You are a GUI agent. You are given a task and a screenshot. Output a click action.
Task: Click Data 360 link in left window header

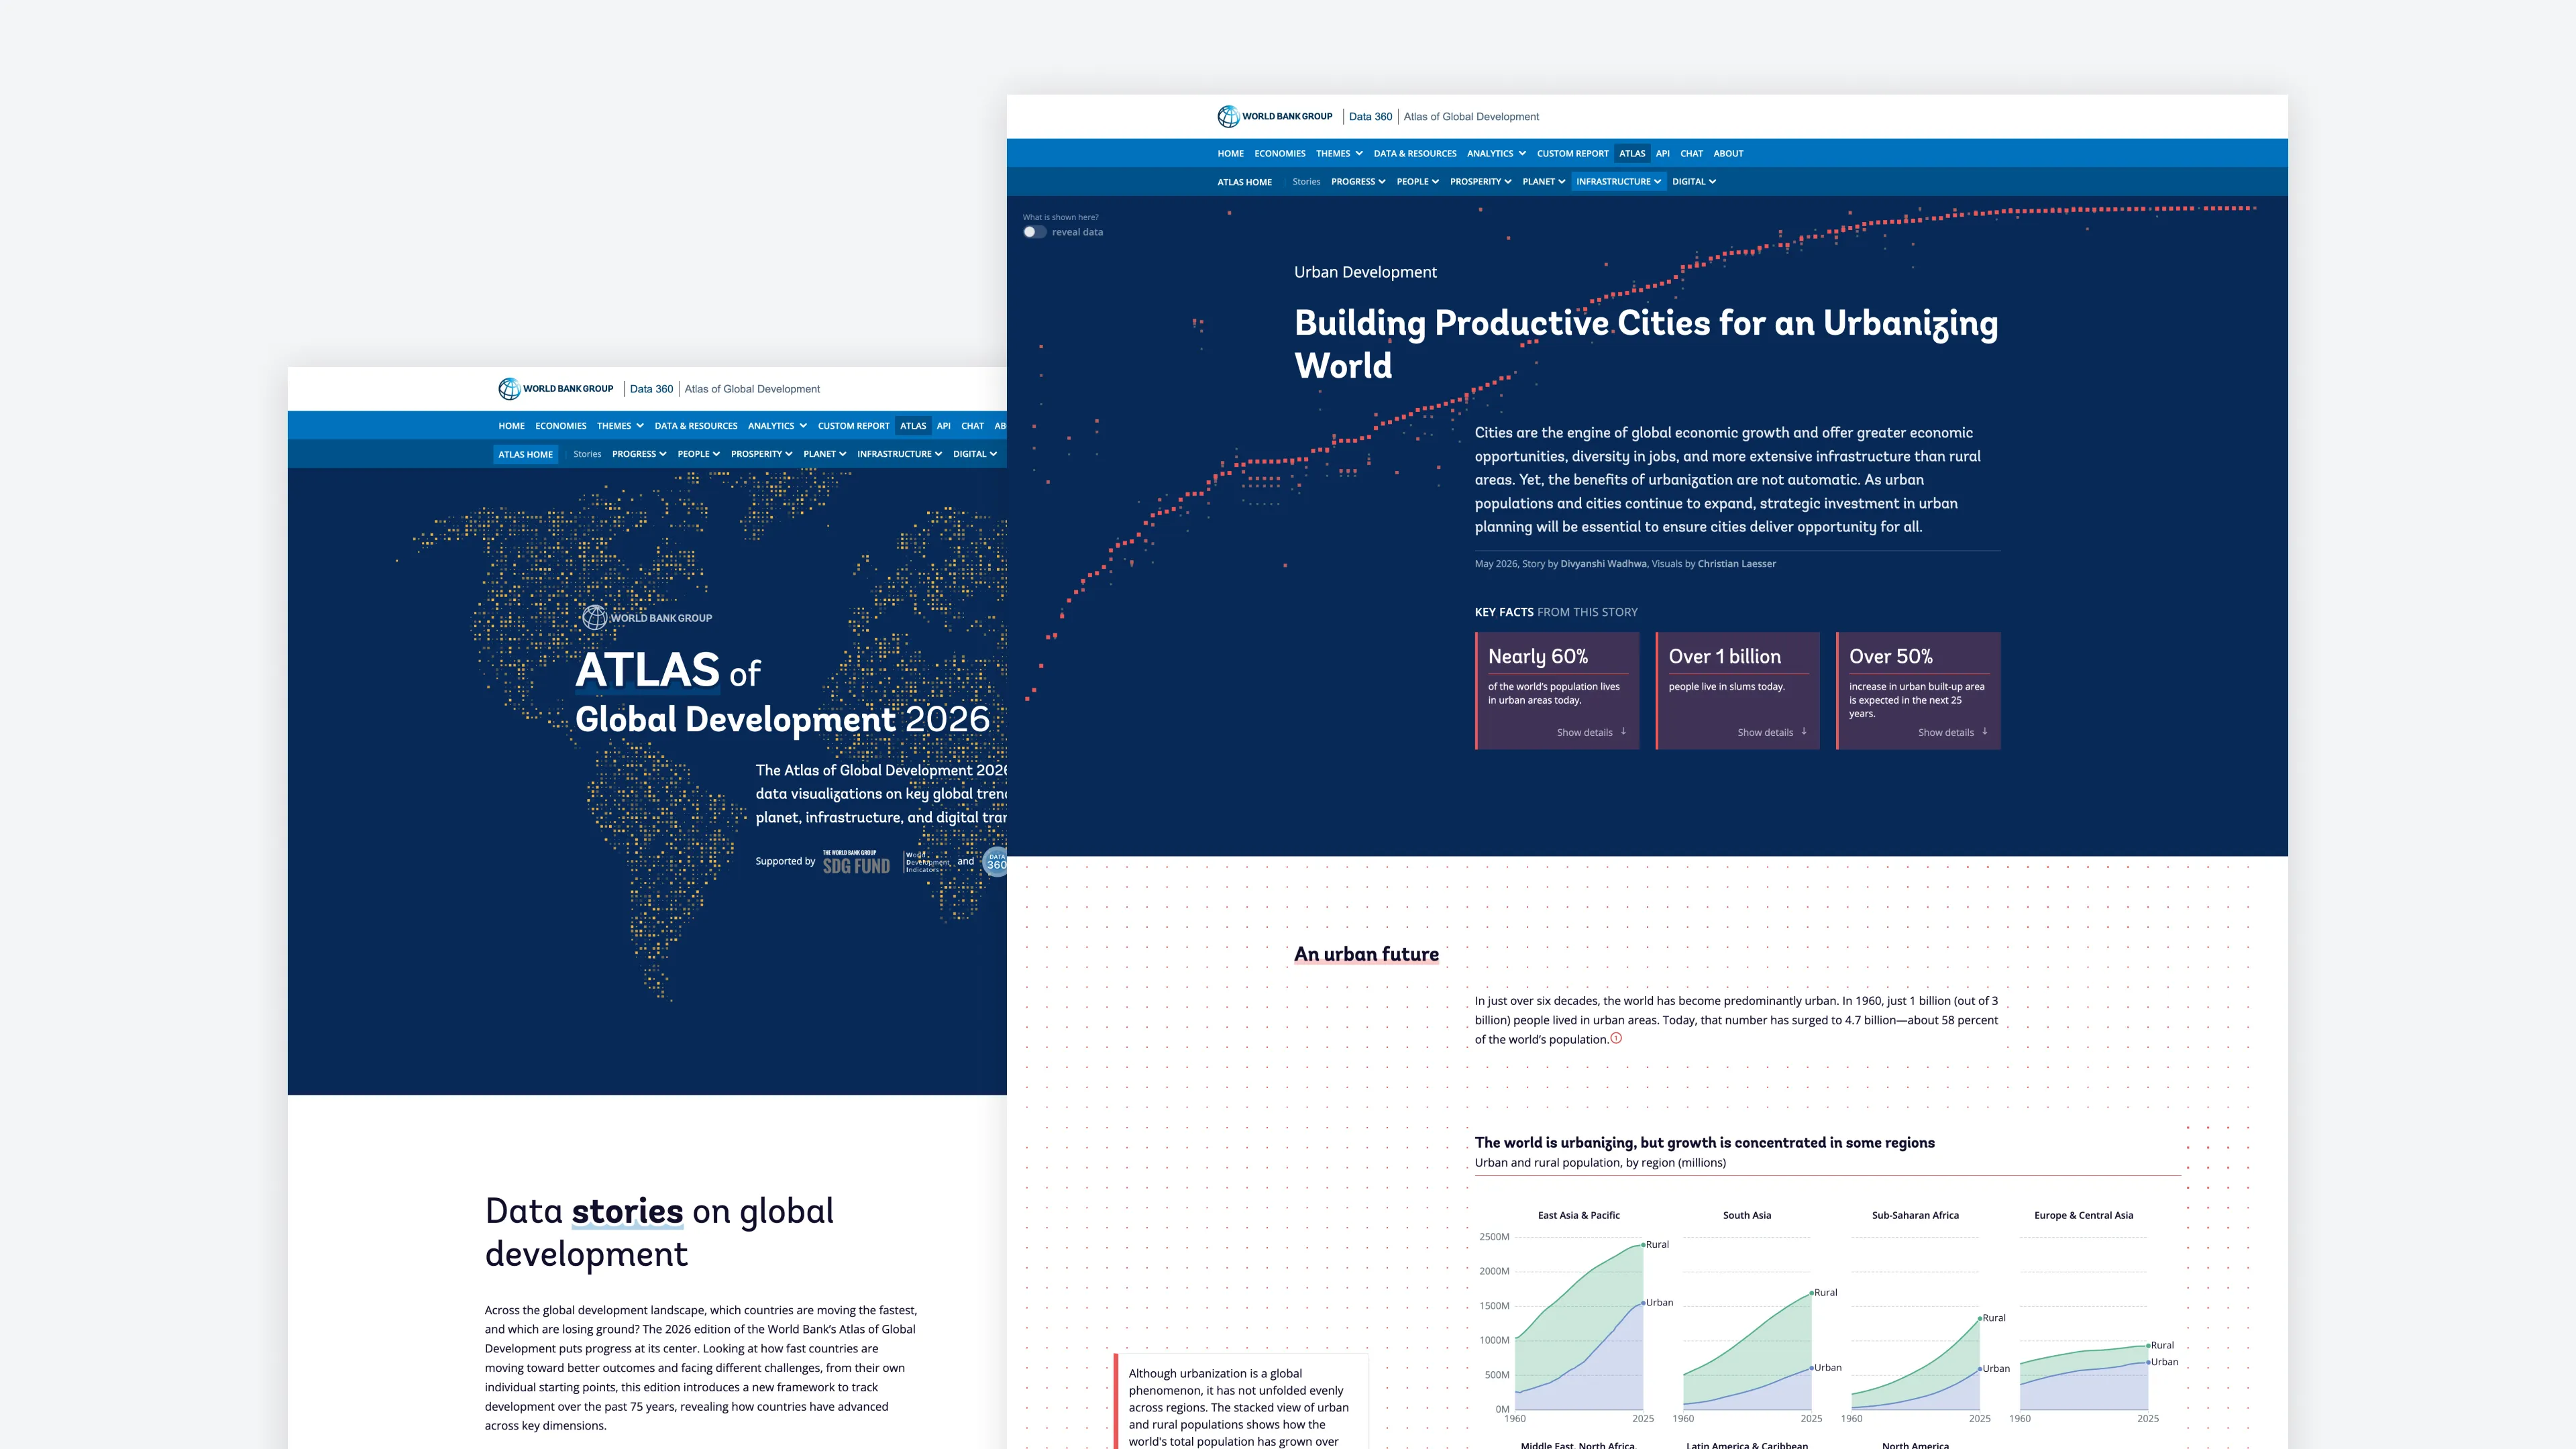(651, 389)
